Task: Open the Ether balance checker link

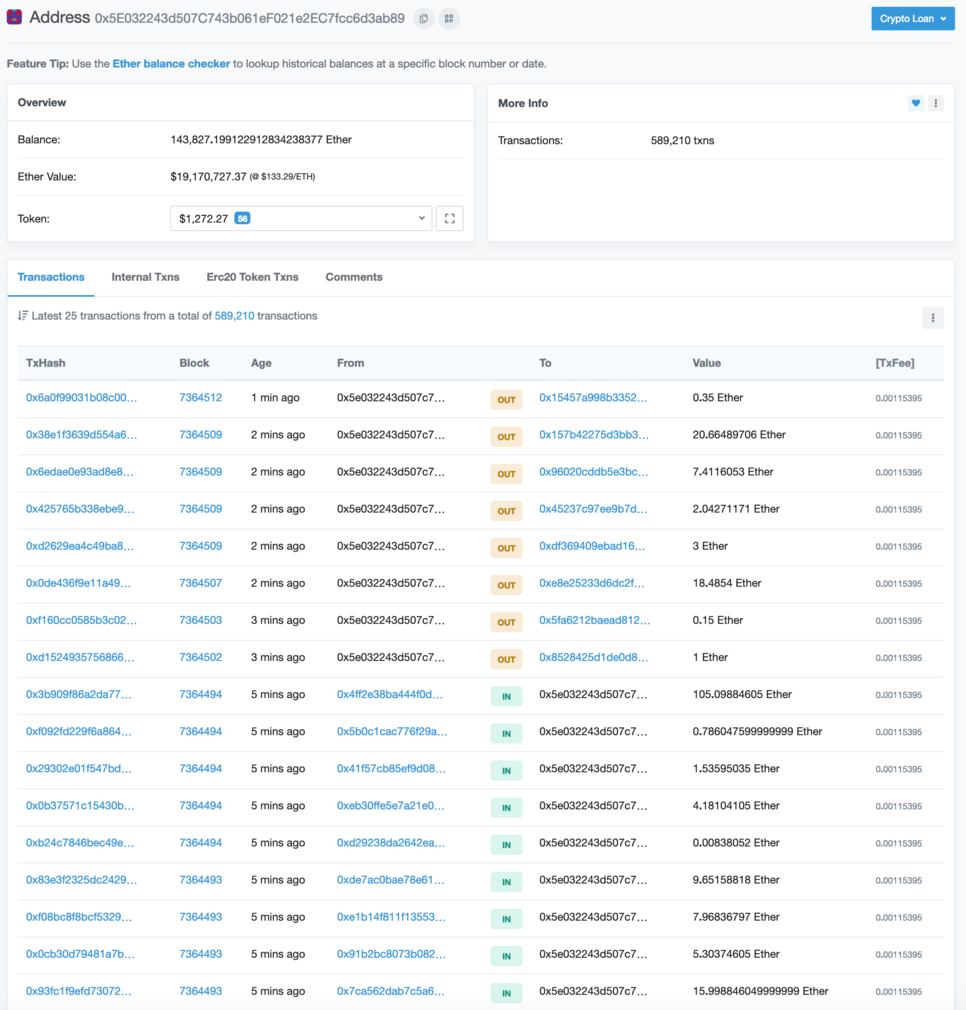Action: click(x=171, y=64)
